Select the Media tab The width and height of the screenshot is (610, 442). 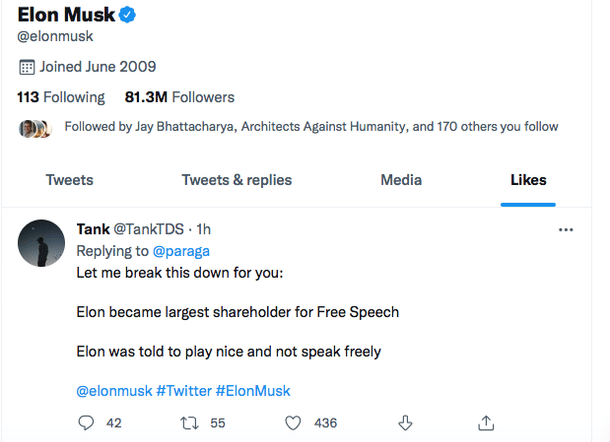[401, 180]
